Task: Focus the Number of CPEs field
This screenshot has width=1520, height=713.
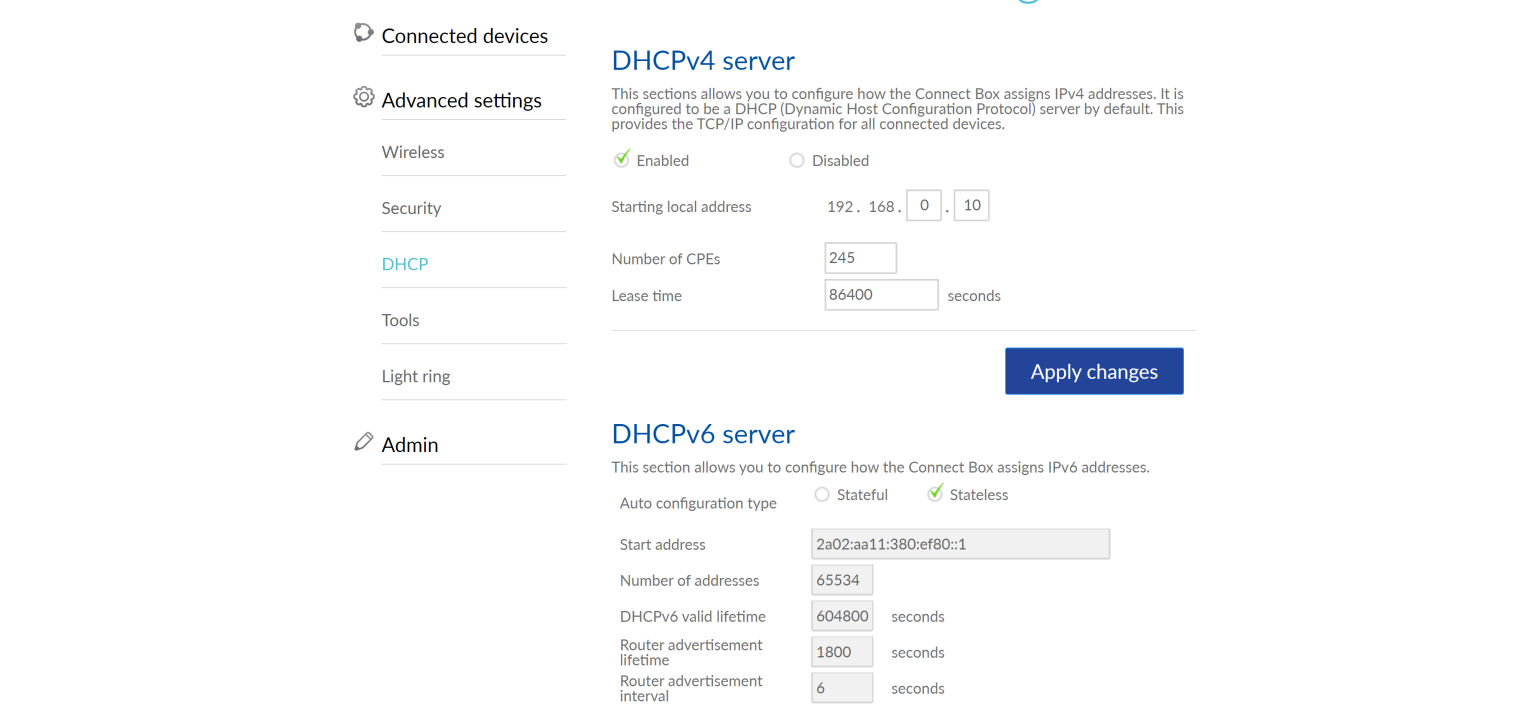Action: [x=860, y=258]
